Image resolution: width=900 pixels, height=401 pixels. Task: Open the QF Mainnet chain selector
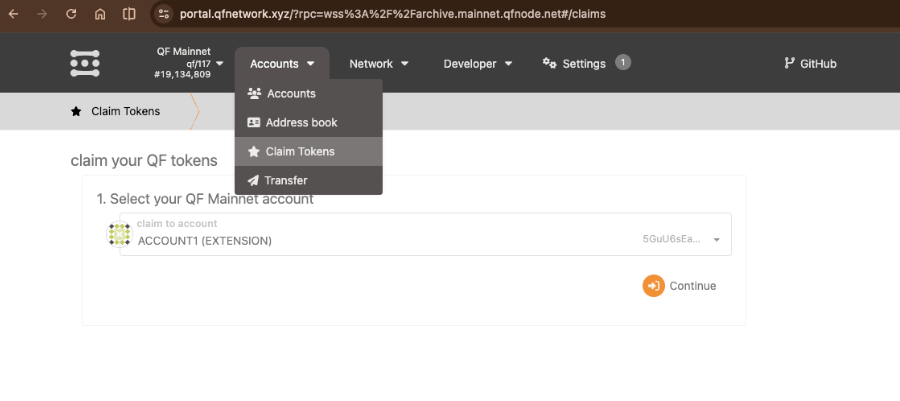(183, 63)
